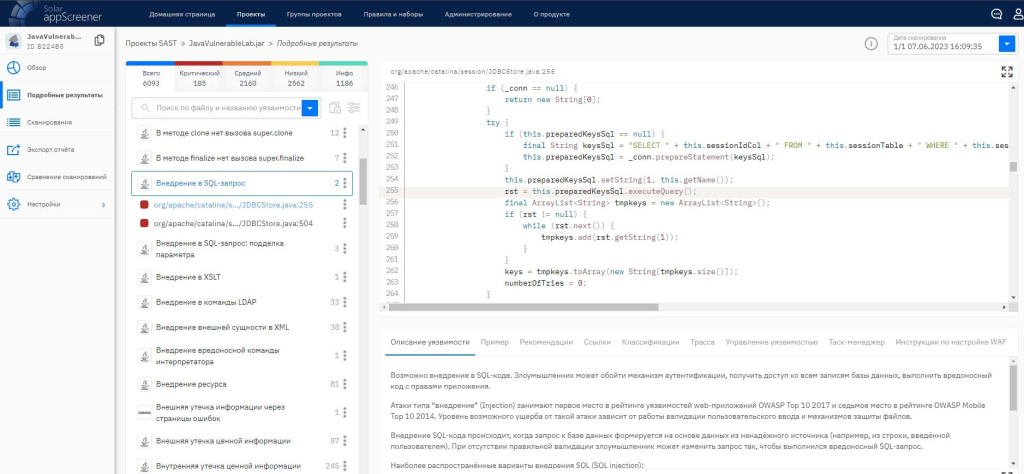This screenshot has width=1024, height=474.
Task: Copy project ID B224B6 icon
Action: pyautogui.click(x=99, y=40)
